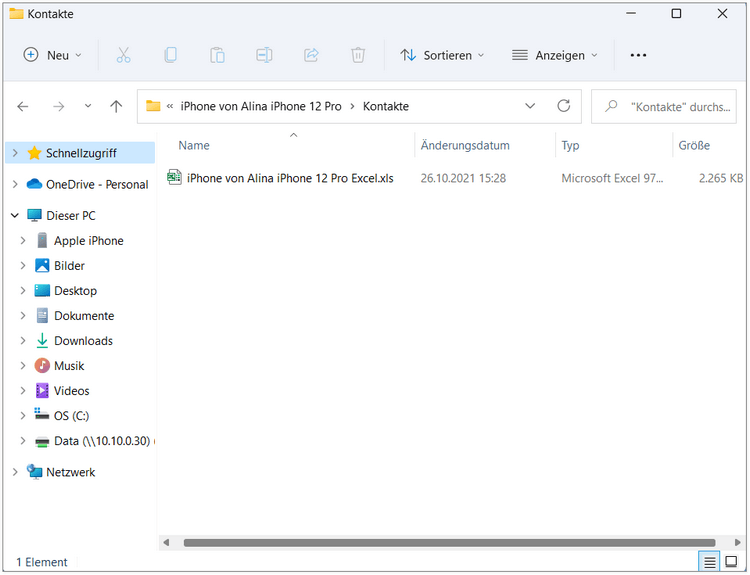Click the Kontakte search box
Screen dimensions: 750x575
[x=664, y=106]
